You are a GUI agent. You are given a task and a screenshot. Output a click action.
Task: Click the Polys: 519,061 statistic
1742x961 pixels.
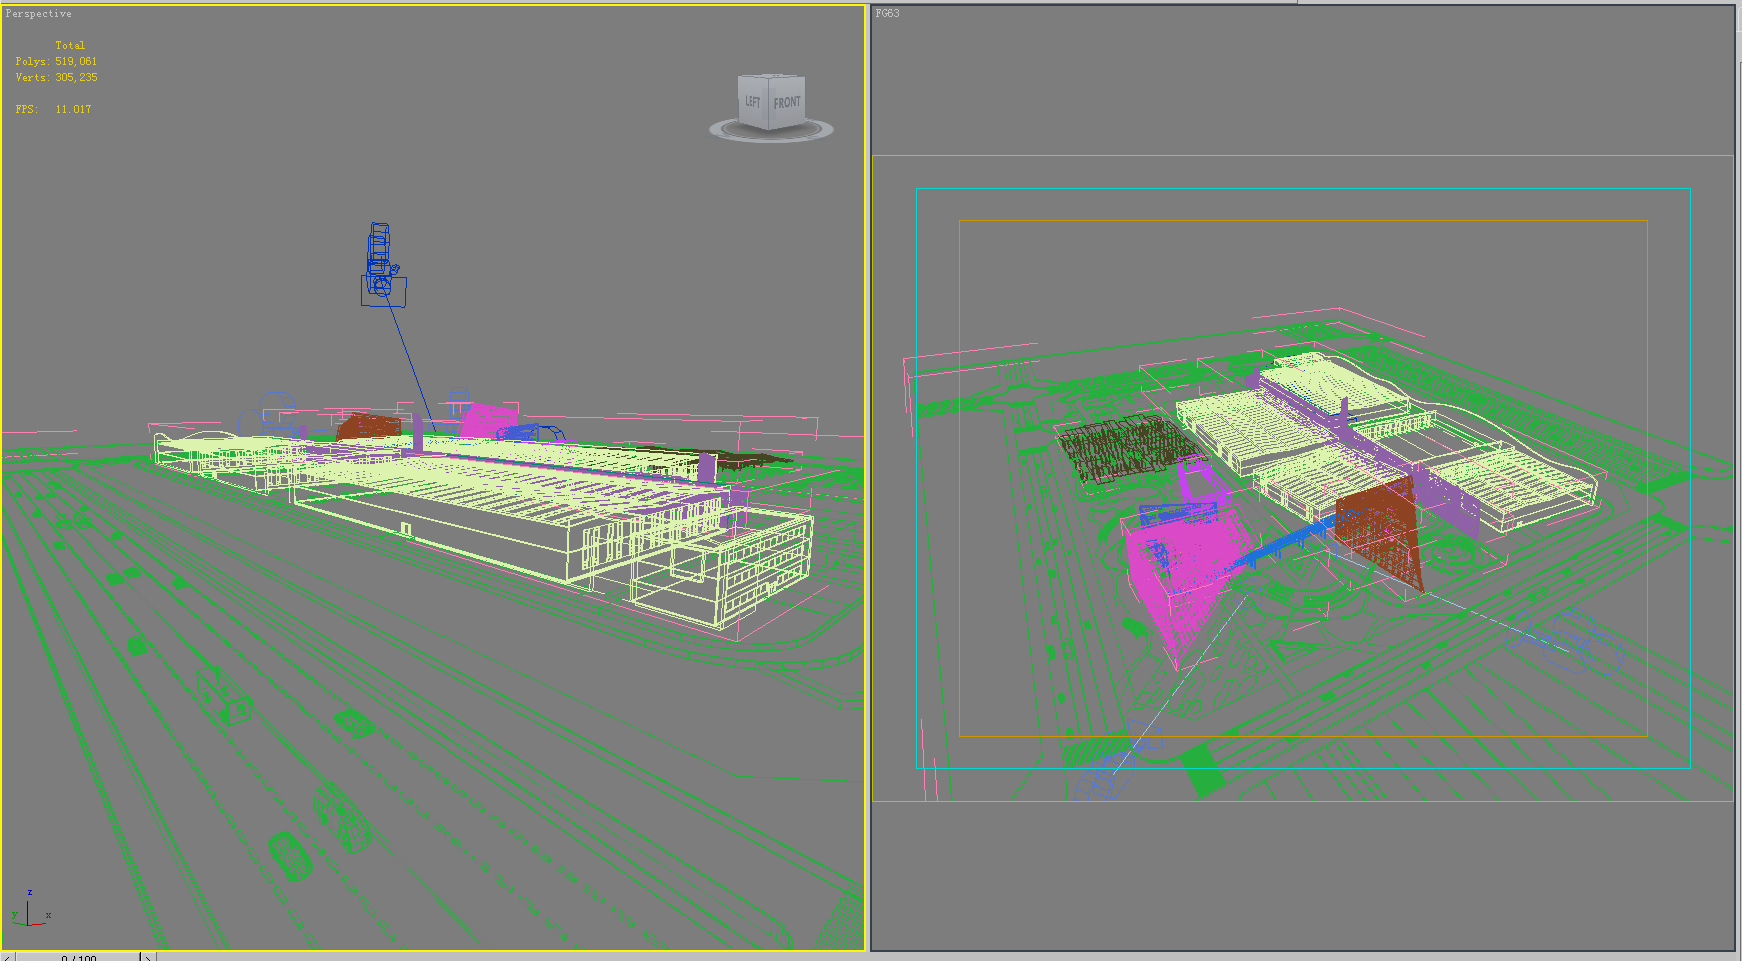pos(56,62)
